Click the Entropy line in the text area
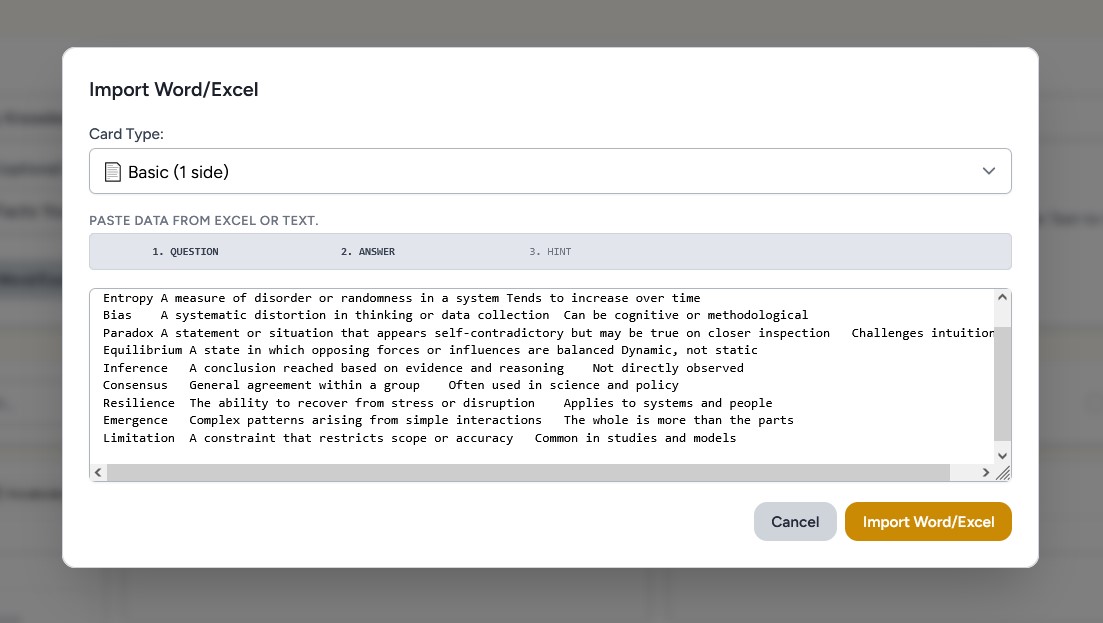 tap(300, 297)
